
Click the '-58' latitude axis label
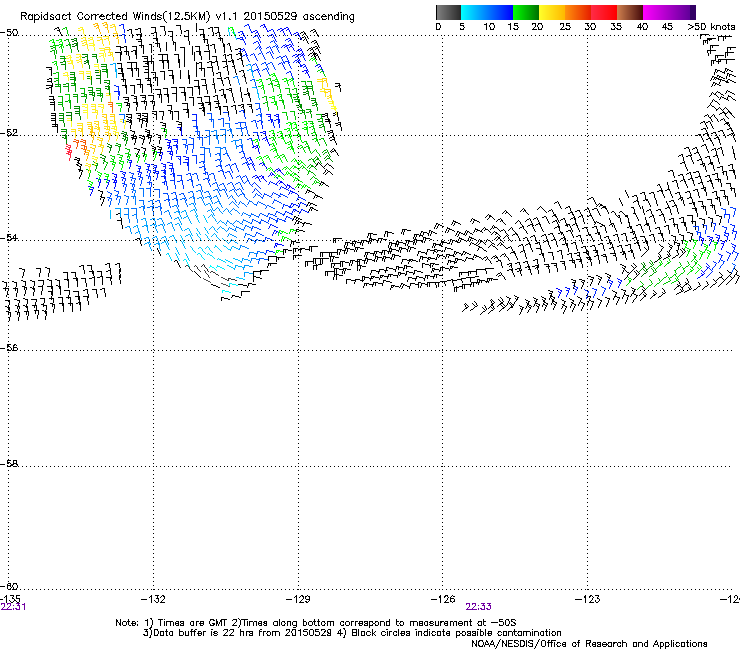[9, 464]
